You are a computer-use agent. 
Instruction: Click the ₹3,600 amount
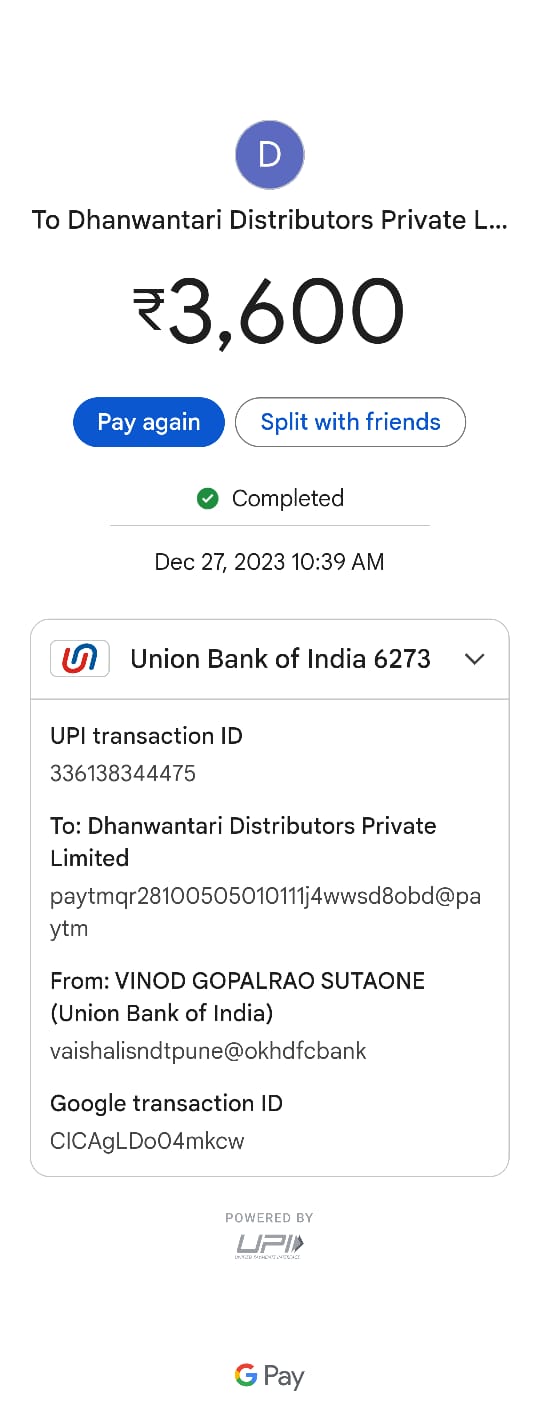(x=270, y=311)
